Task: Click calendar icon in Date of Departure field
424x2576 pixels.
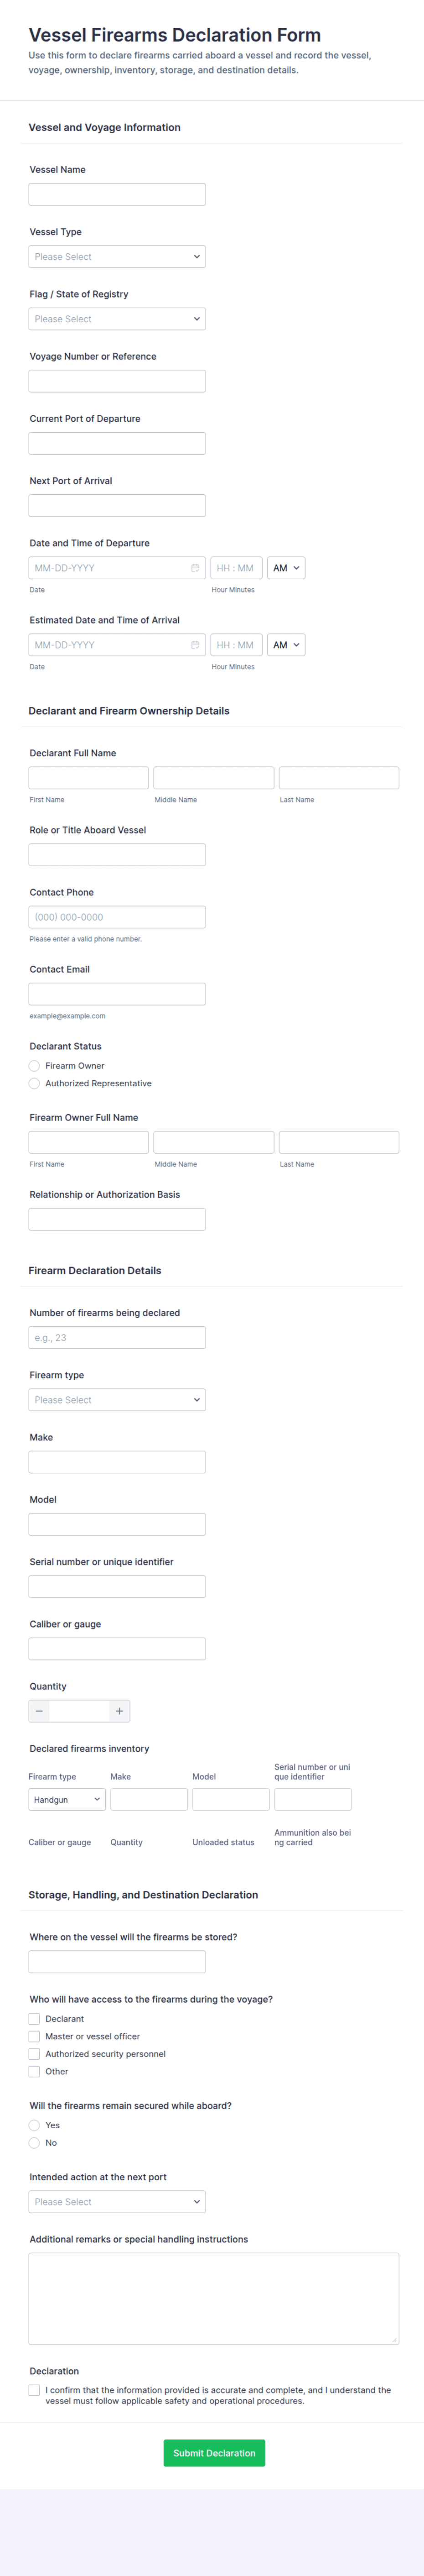Action: click(x=195, y=568)
